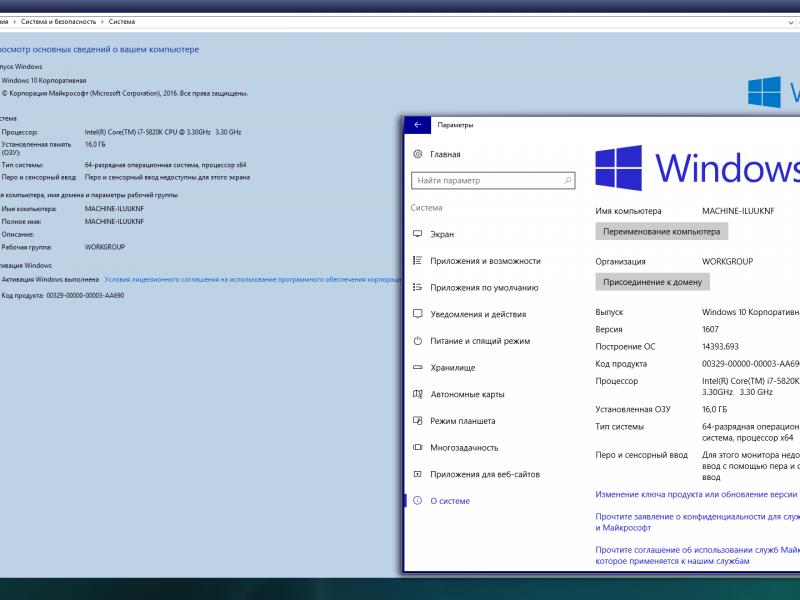Viewport: 800px width, 600px height.
Task: Open the address bar history dropdown arrow
Action: point(790,22)
